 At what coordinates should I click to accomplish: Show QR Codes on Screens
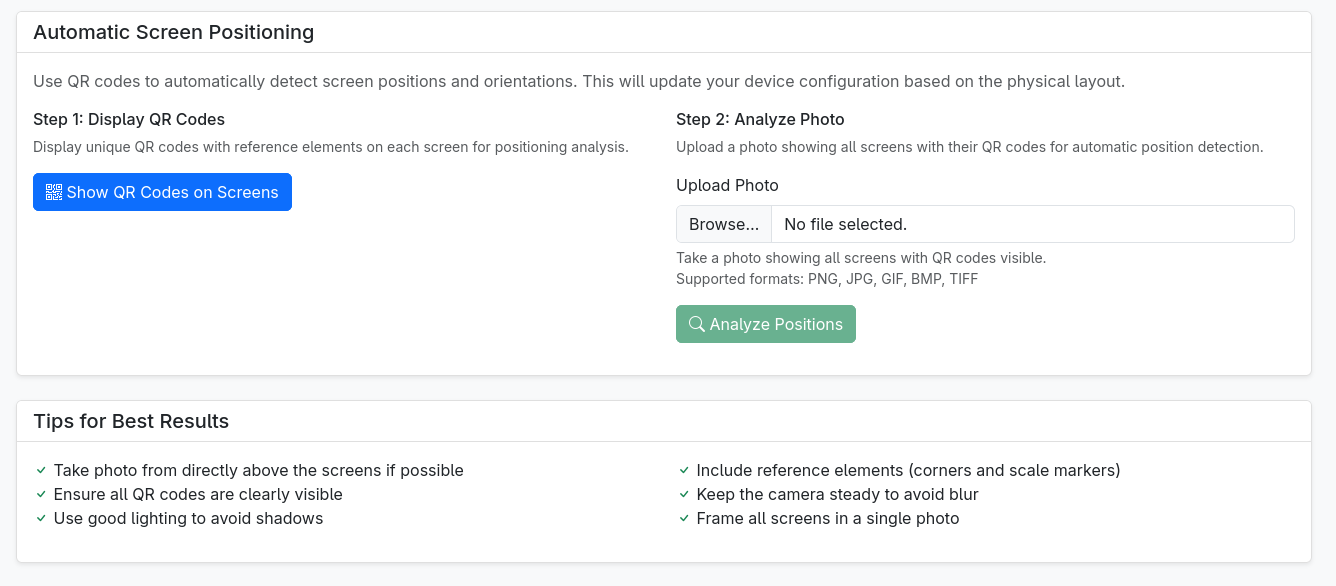click(x=162, y=192)
